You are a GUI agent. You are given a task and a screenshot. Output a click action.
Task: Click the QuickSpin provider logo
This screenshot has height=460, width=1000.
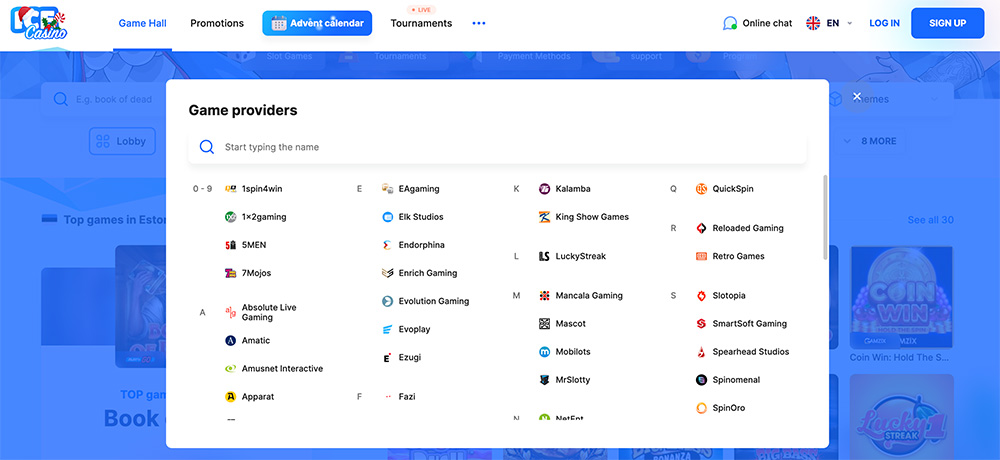pyautogui.click(x=702, y=189)
